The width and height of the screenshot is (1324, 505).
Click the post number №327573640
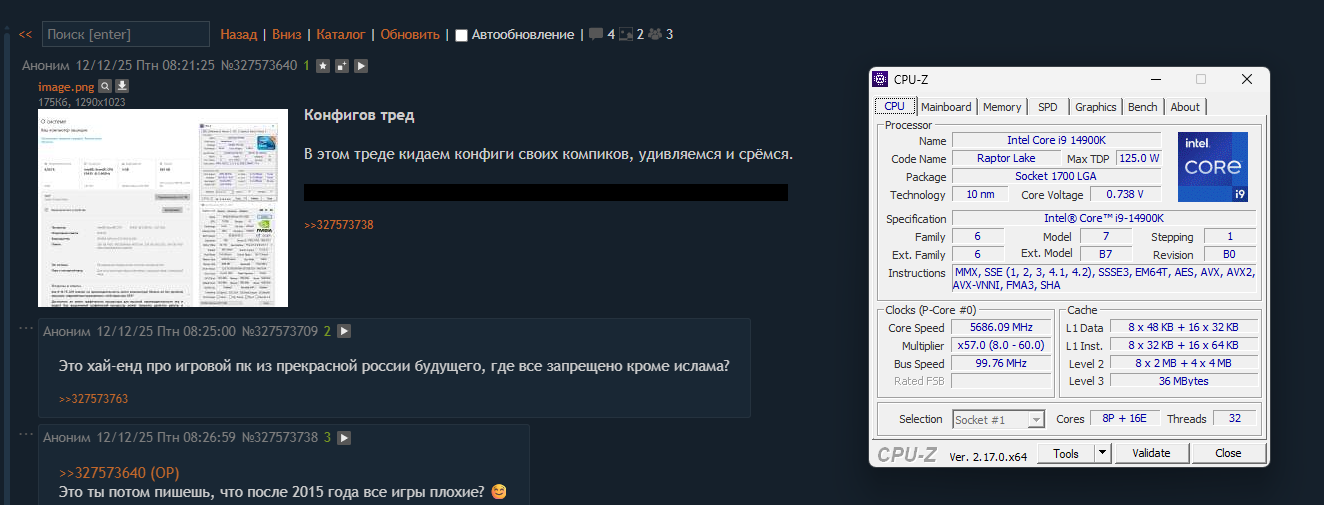click(x=258, y=66)
